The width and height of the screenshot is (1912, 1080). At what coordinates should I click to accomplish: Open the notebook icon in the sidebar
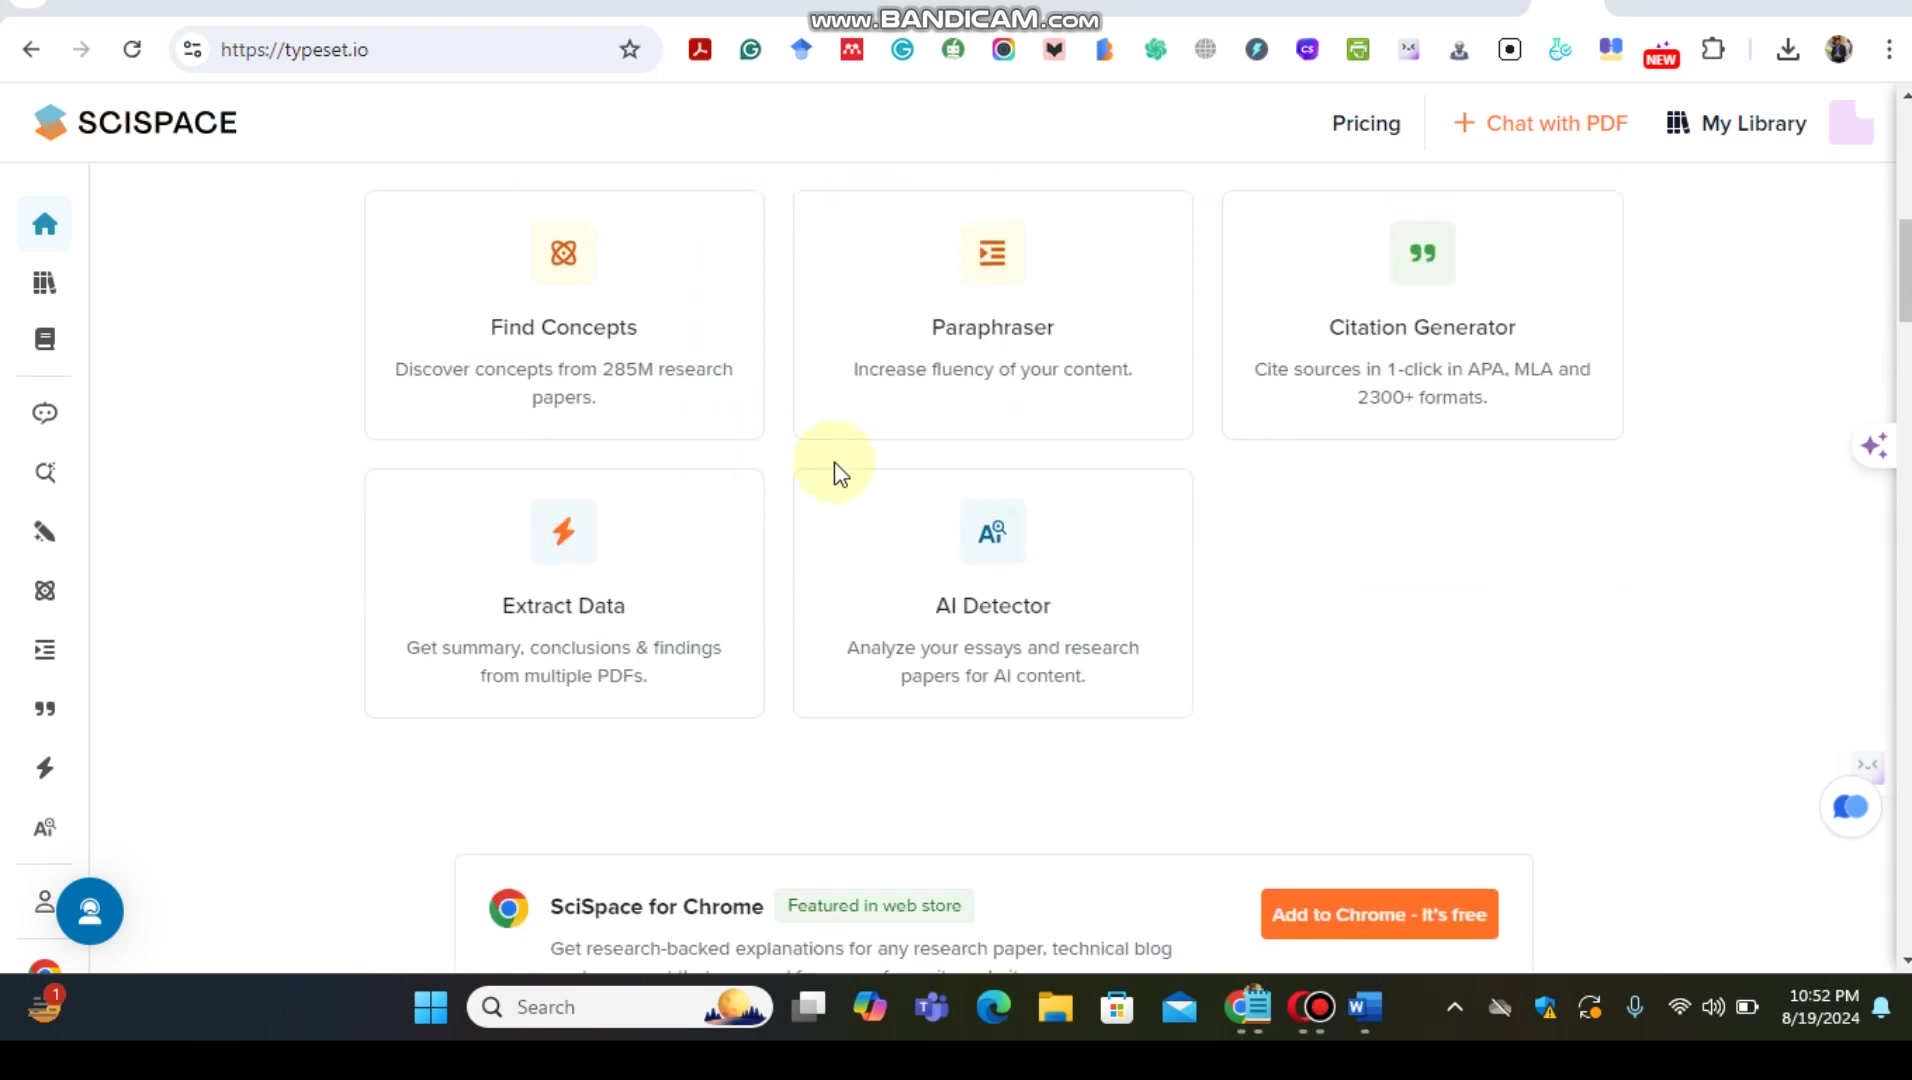(44, 340)
